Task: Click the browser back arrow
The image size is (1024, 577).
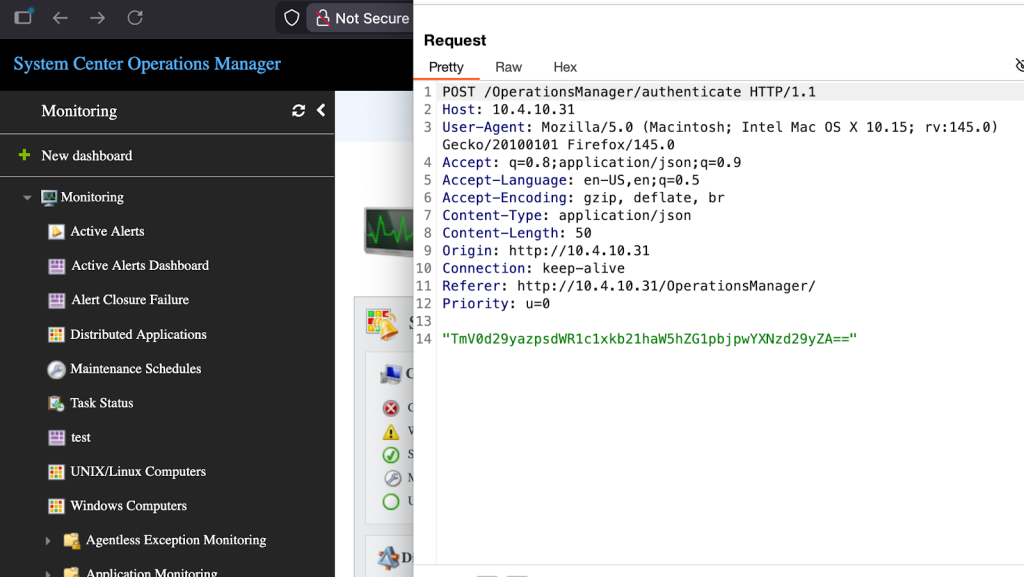Action: tap(60, 18)
